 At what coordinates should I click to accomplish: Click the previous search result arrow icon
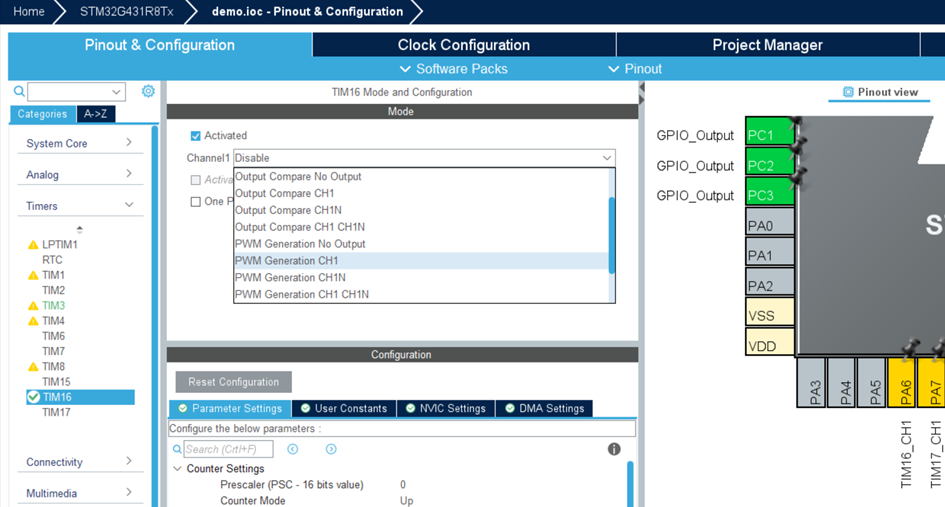293,449
